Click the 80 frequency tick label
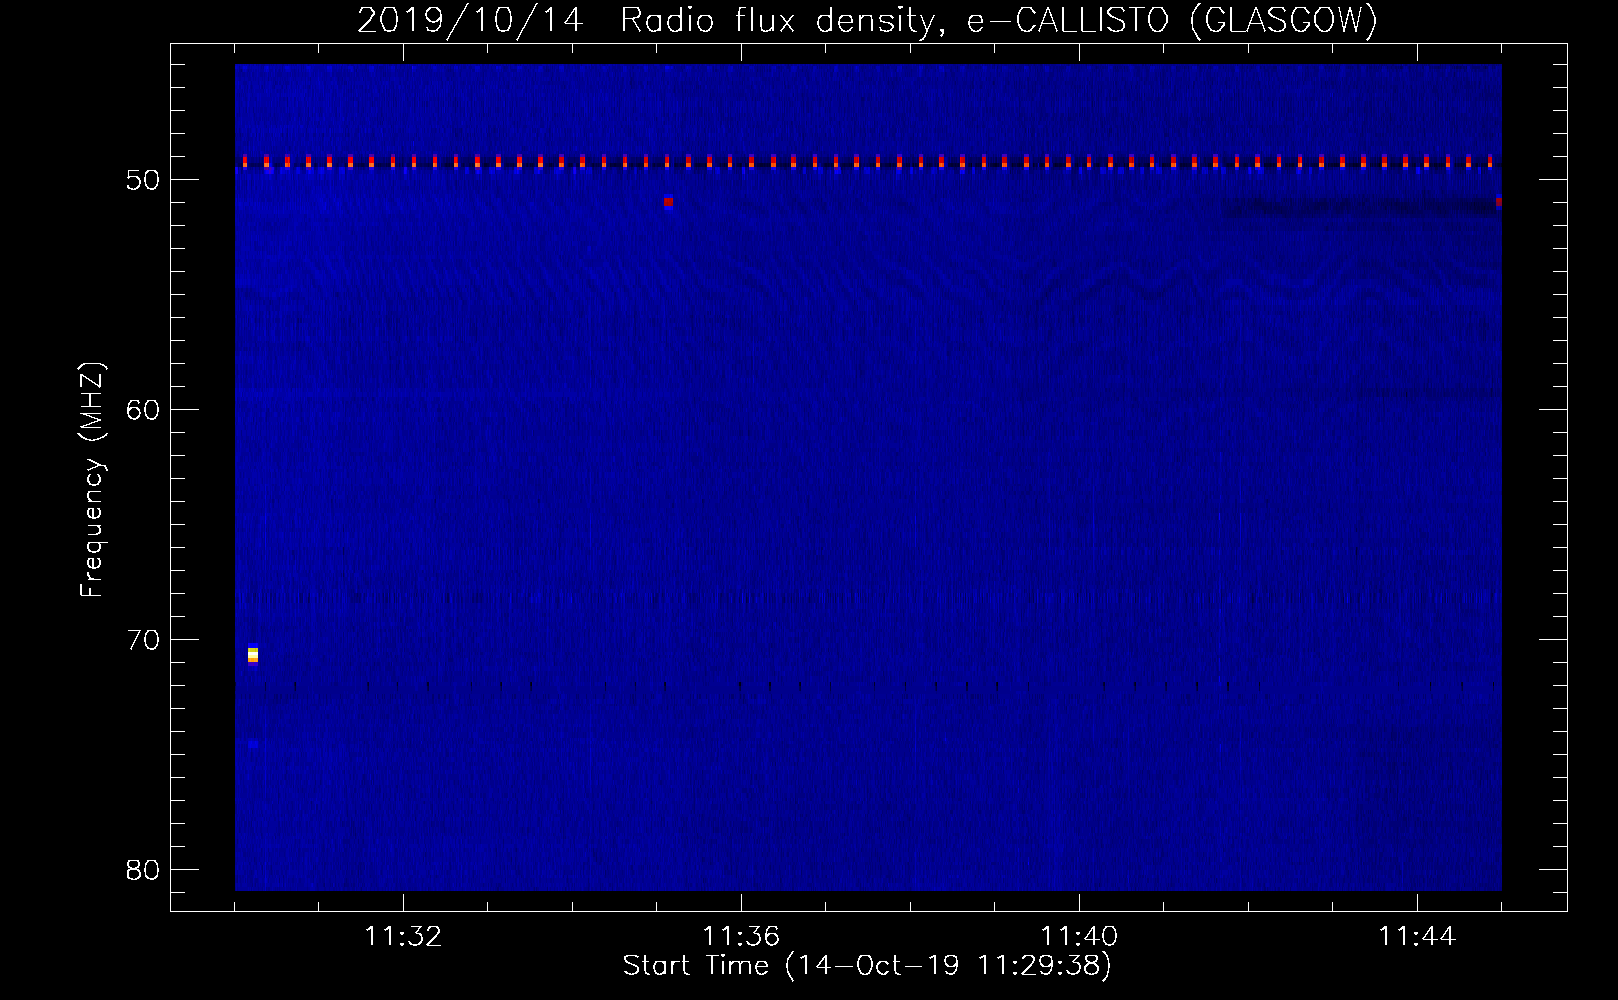The width and height of the screenshot is (1618, 1000). point(143,870)
